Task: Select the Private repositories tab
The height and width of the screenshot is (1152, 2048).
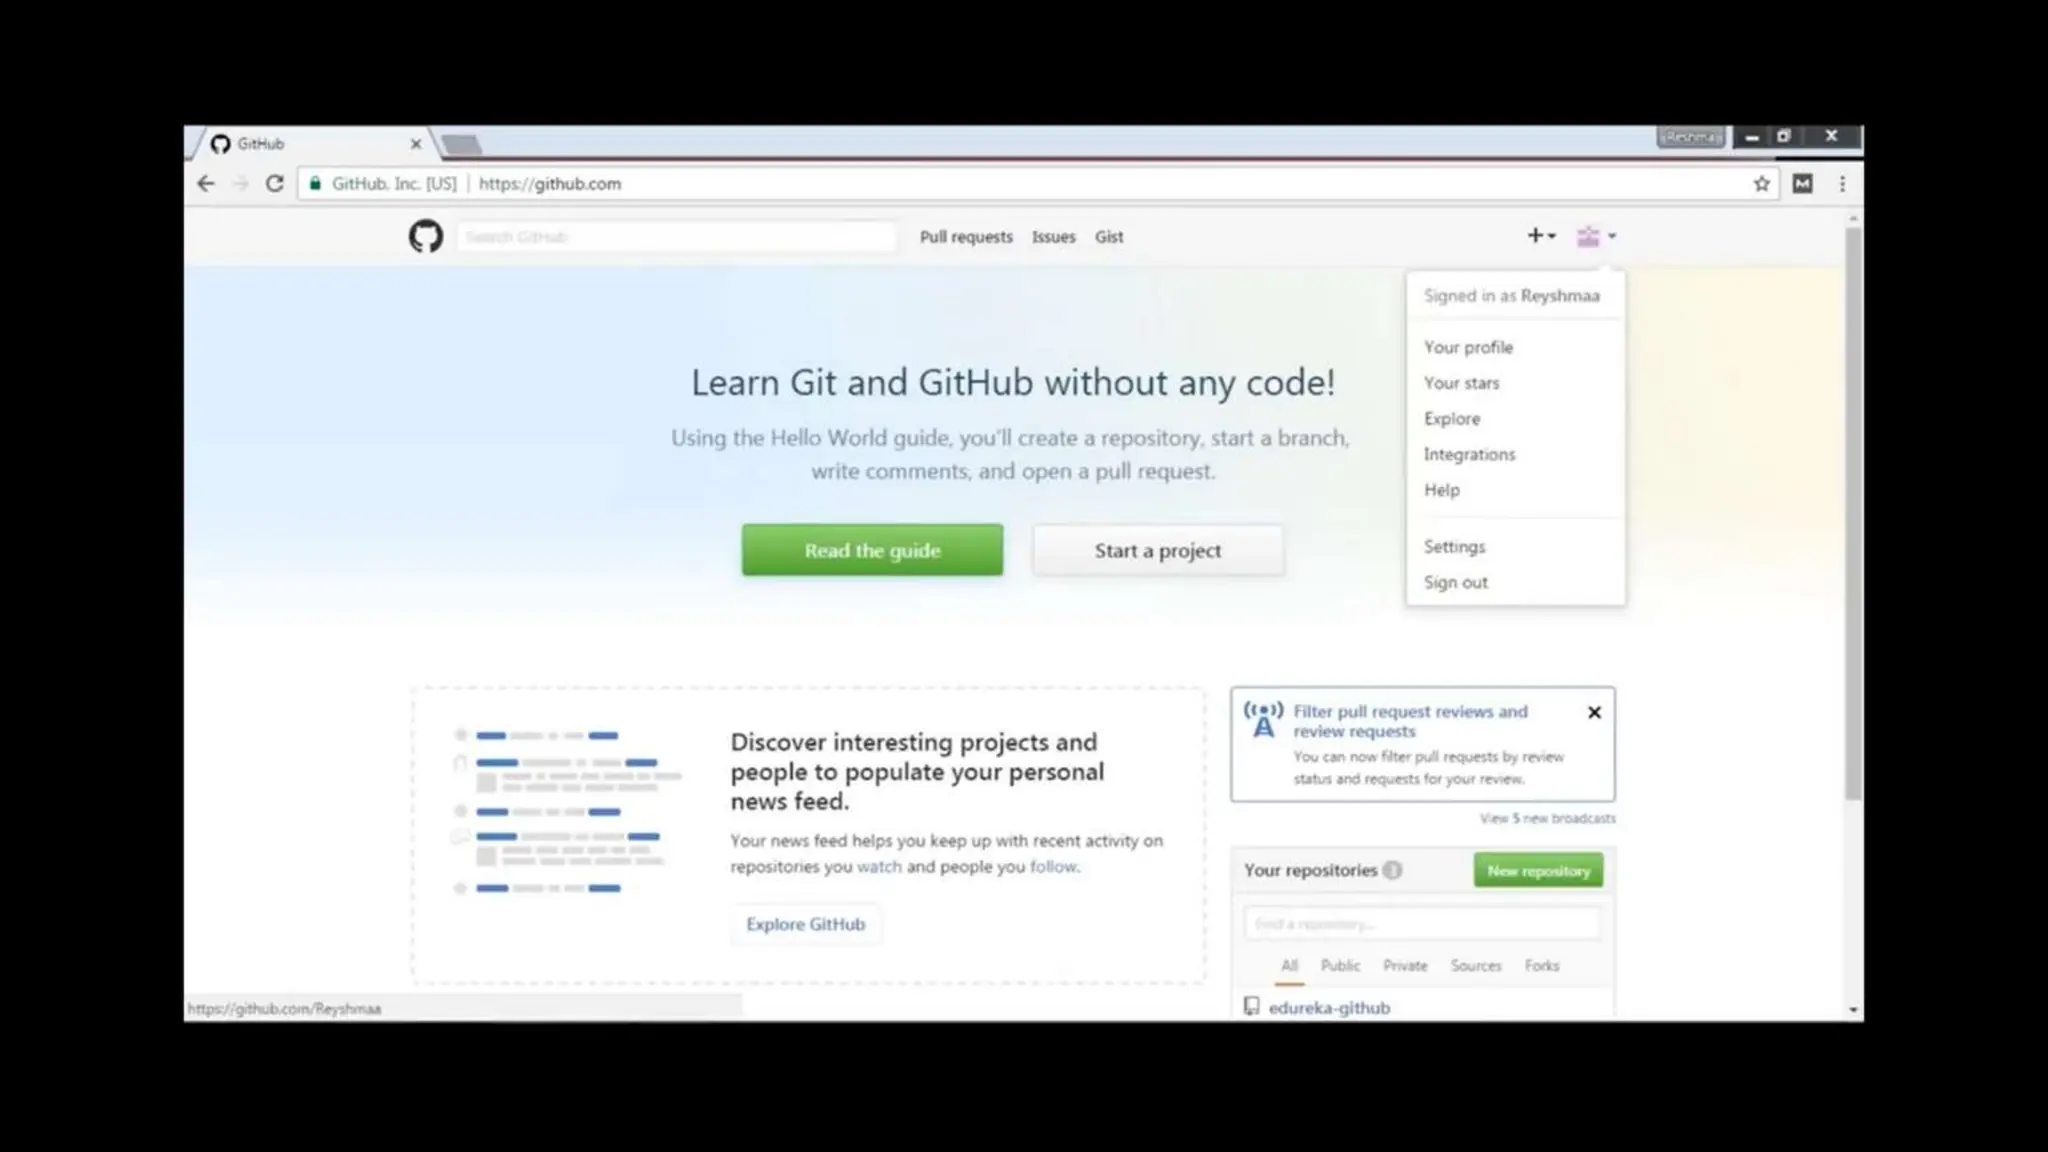Action: point(1405,965)
